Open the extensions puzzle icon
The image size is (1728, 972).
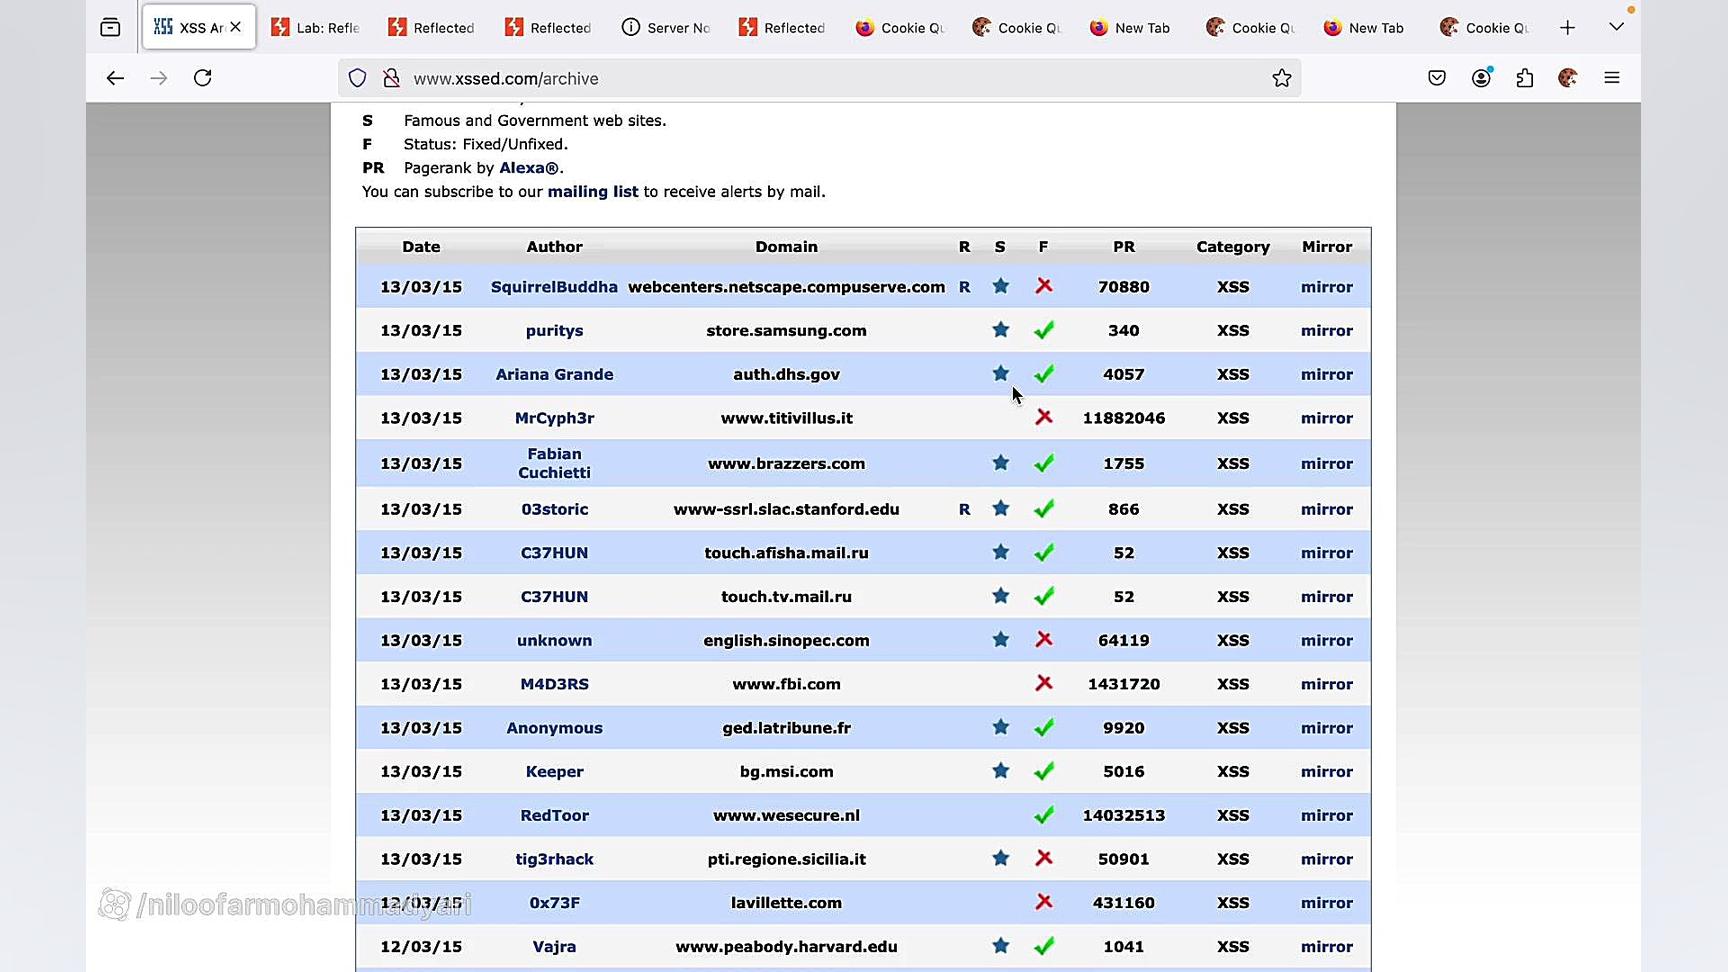coord(1525,78)
